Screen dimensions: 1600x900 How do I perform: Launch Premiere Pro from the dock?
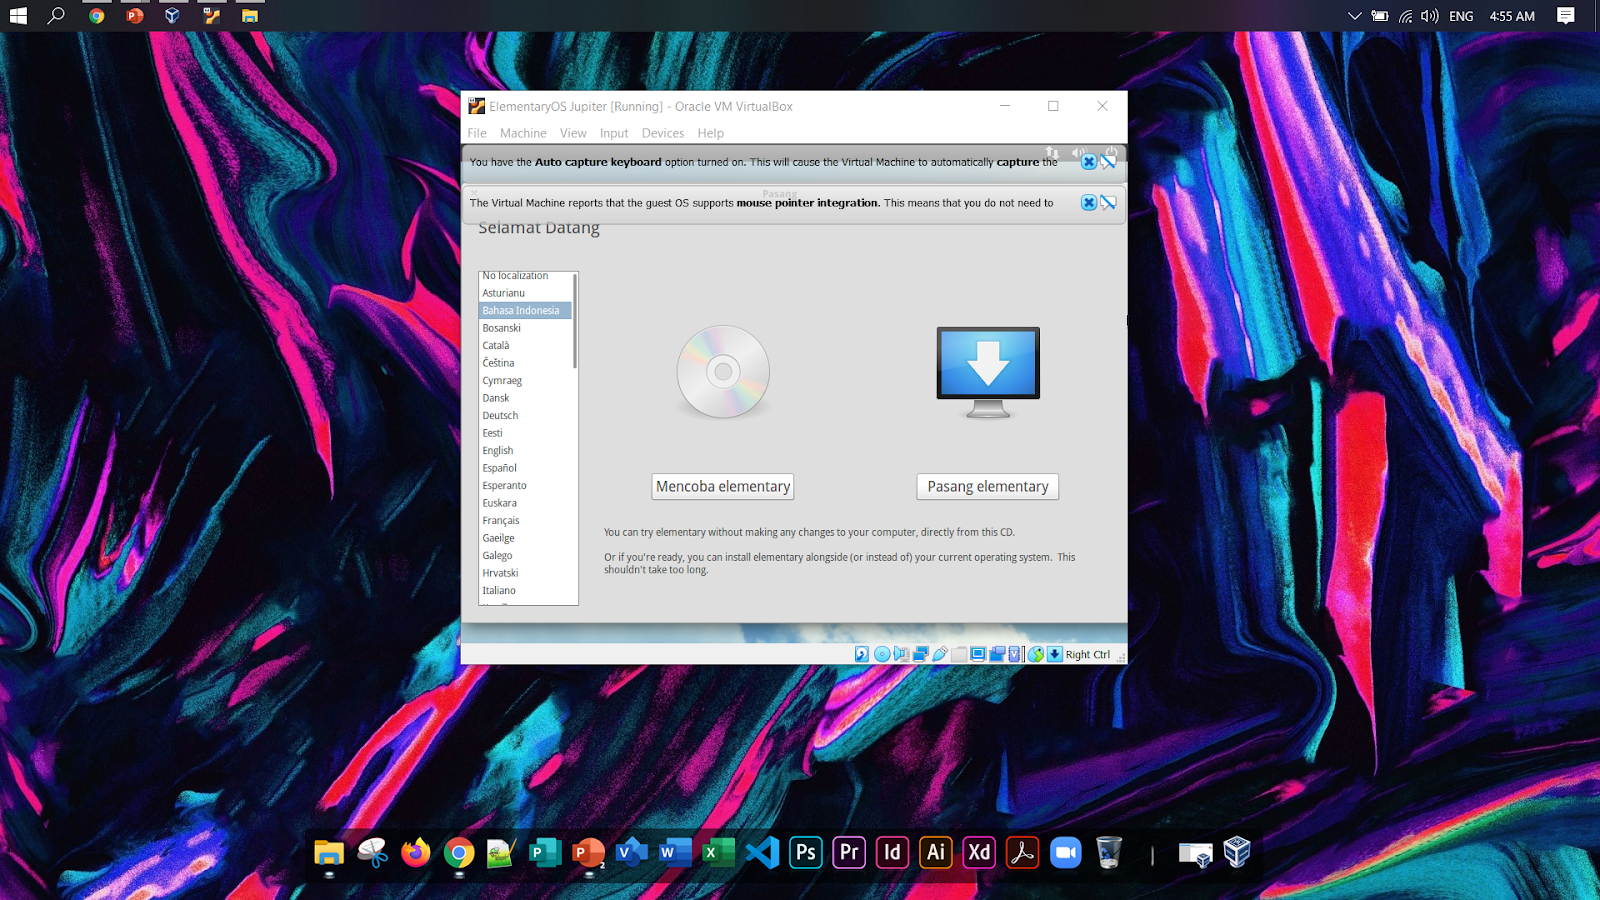849,852
